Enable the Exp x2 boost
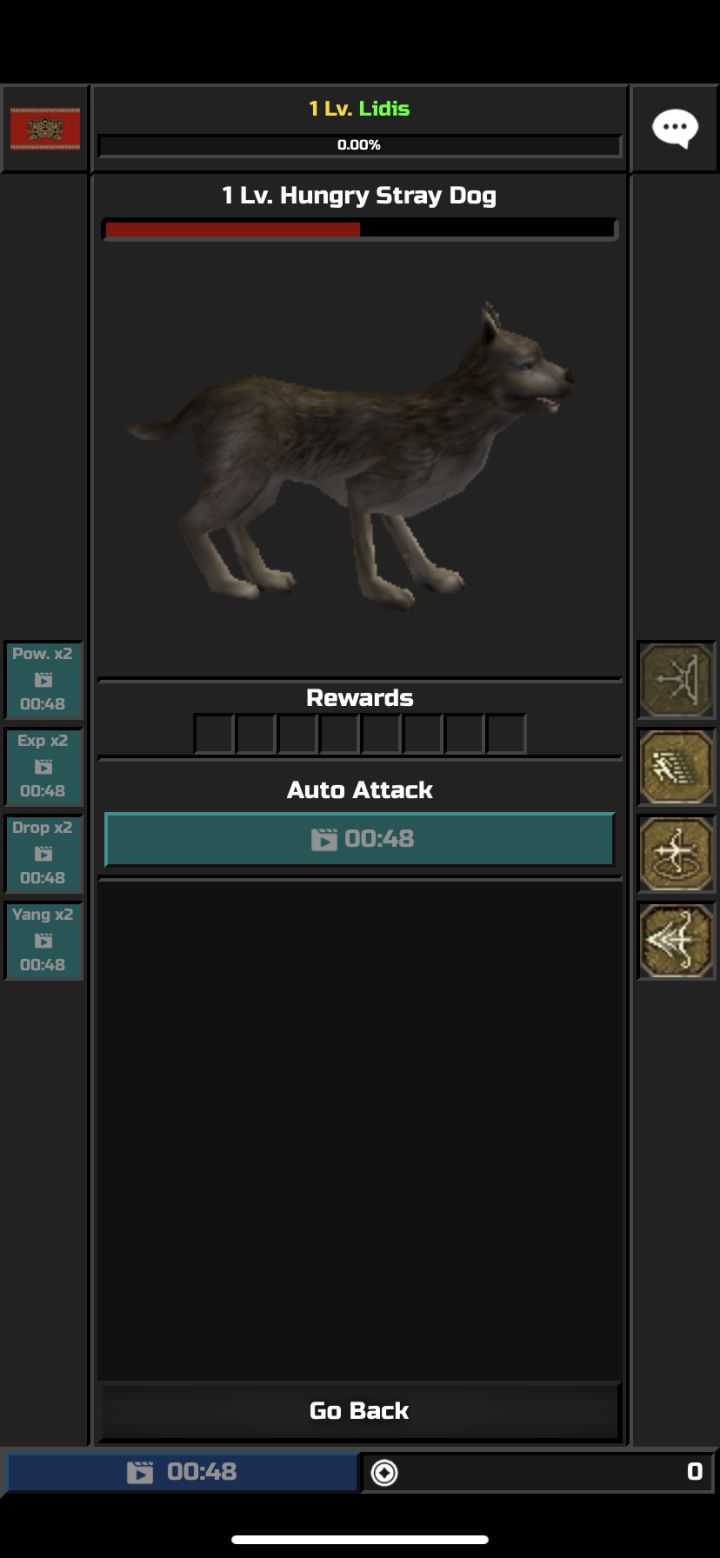 tap(43, 767)
